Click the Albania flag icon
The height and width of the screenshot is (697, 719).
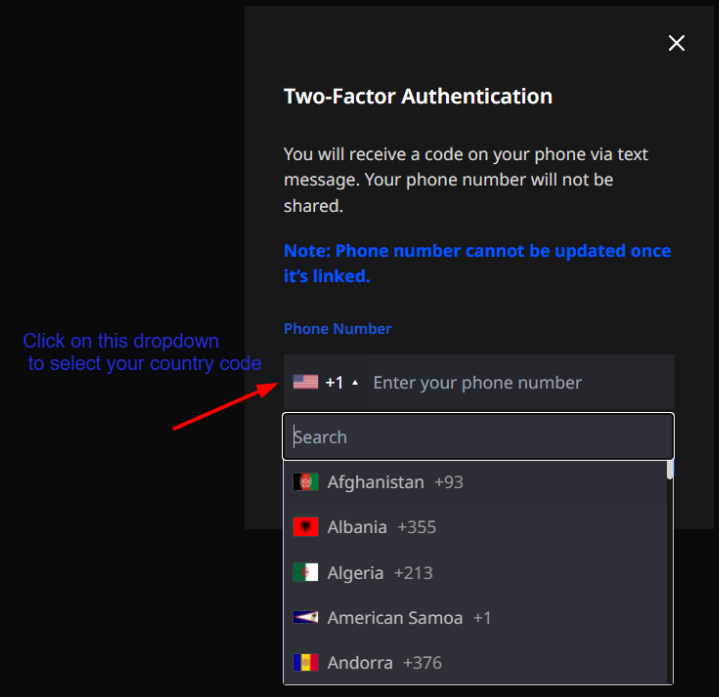[306, 527]
